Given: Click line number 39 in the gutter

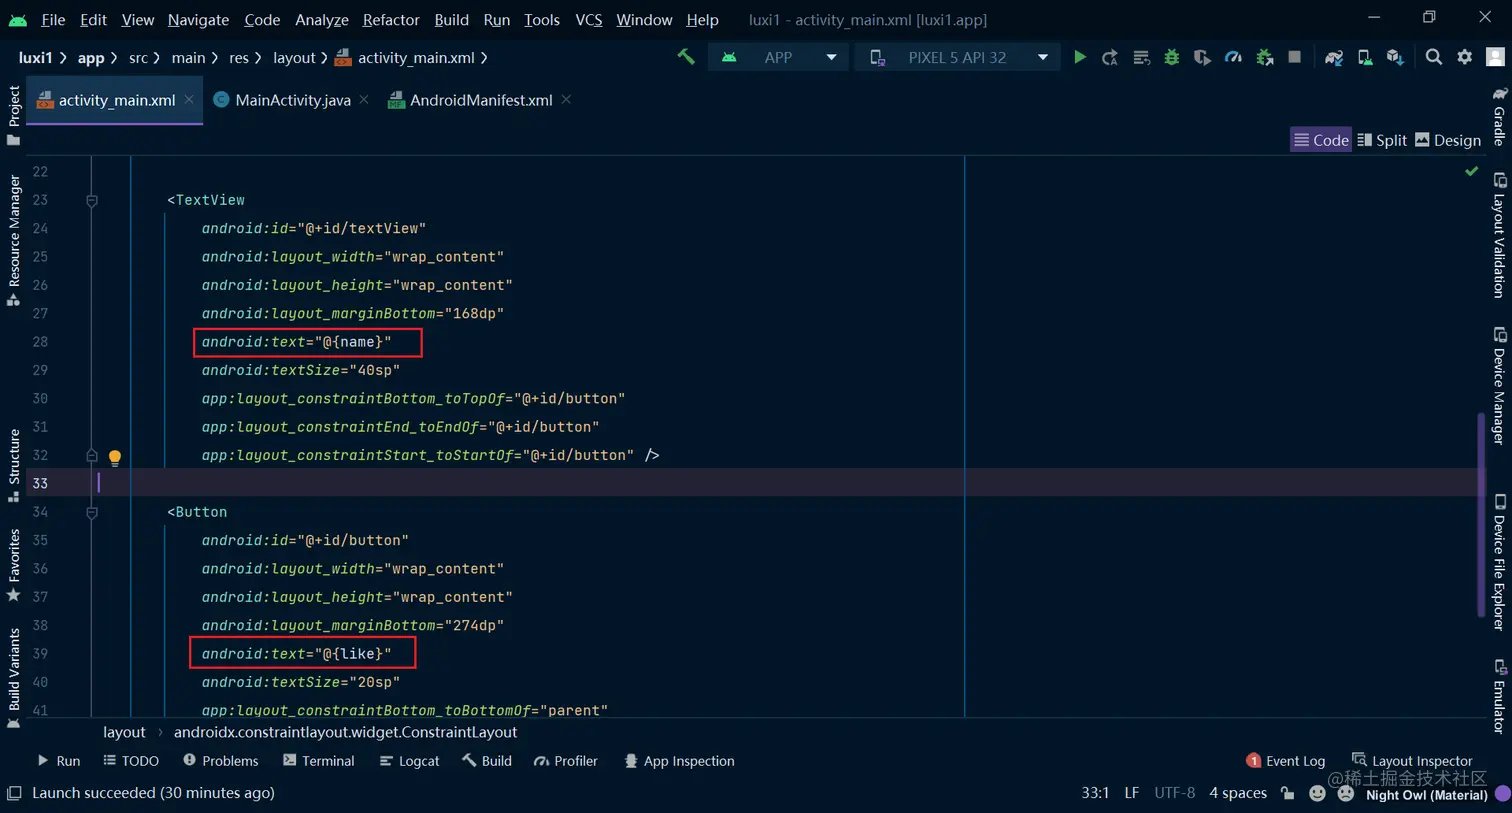Looking at the screenshot, I should click(x=40, y=654).
